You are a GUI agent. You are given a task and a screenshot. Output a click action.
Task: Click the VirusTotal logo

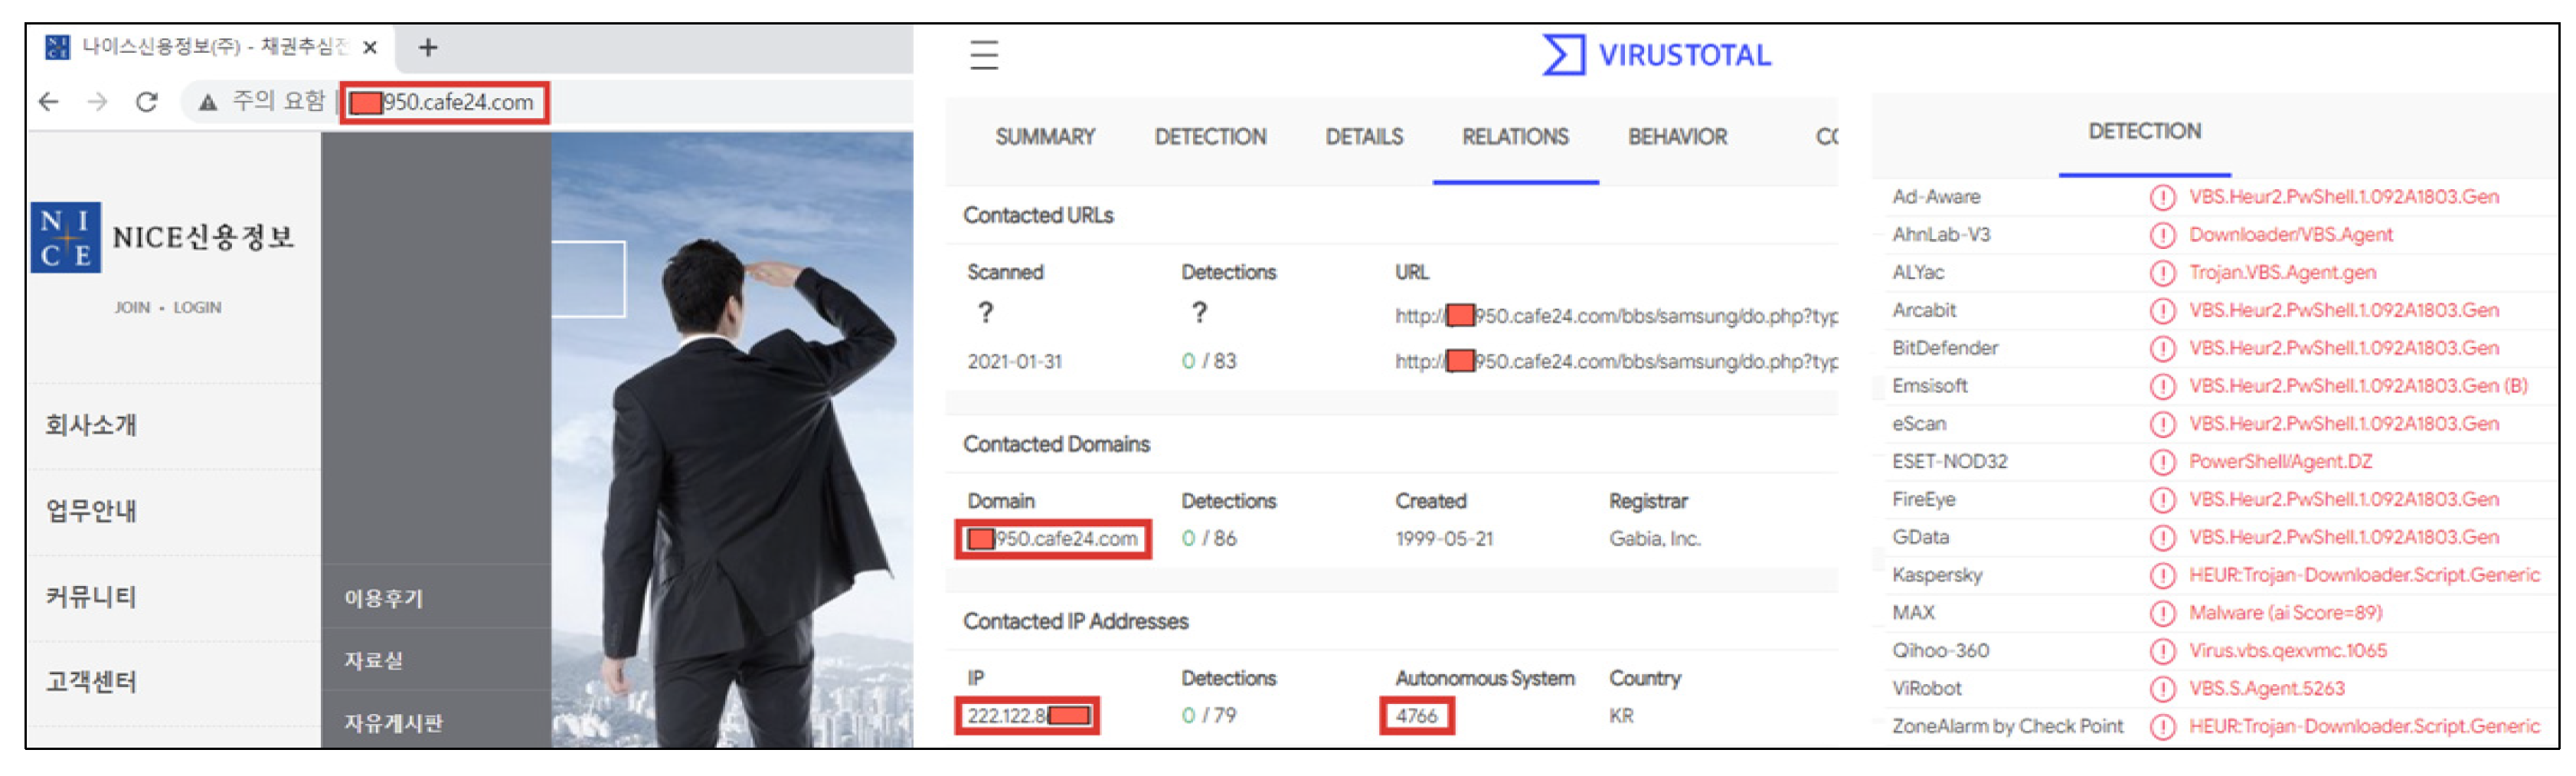[1656, 55]
